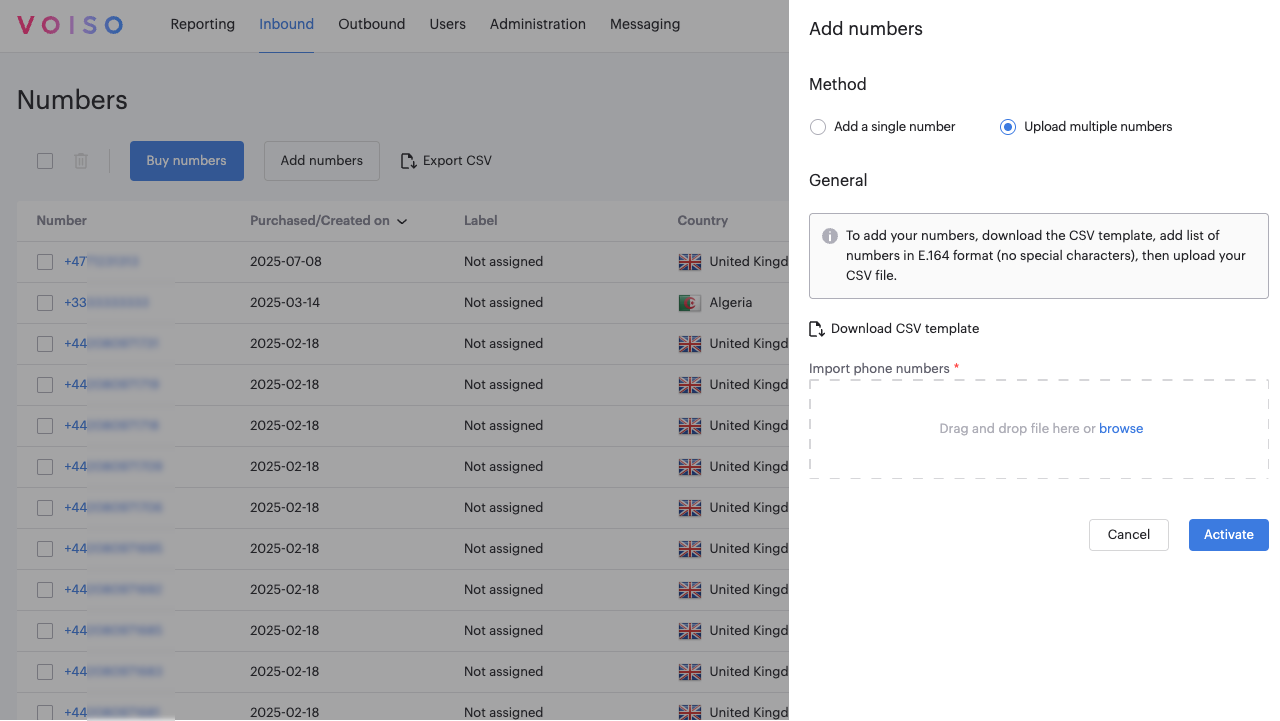Check the box for the +33 number row

tap(45, 303)
